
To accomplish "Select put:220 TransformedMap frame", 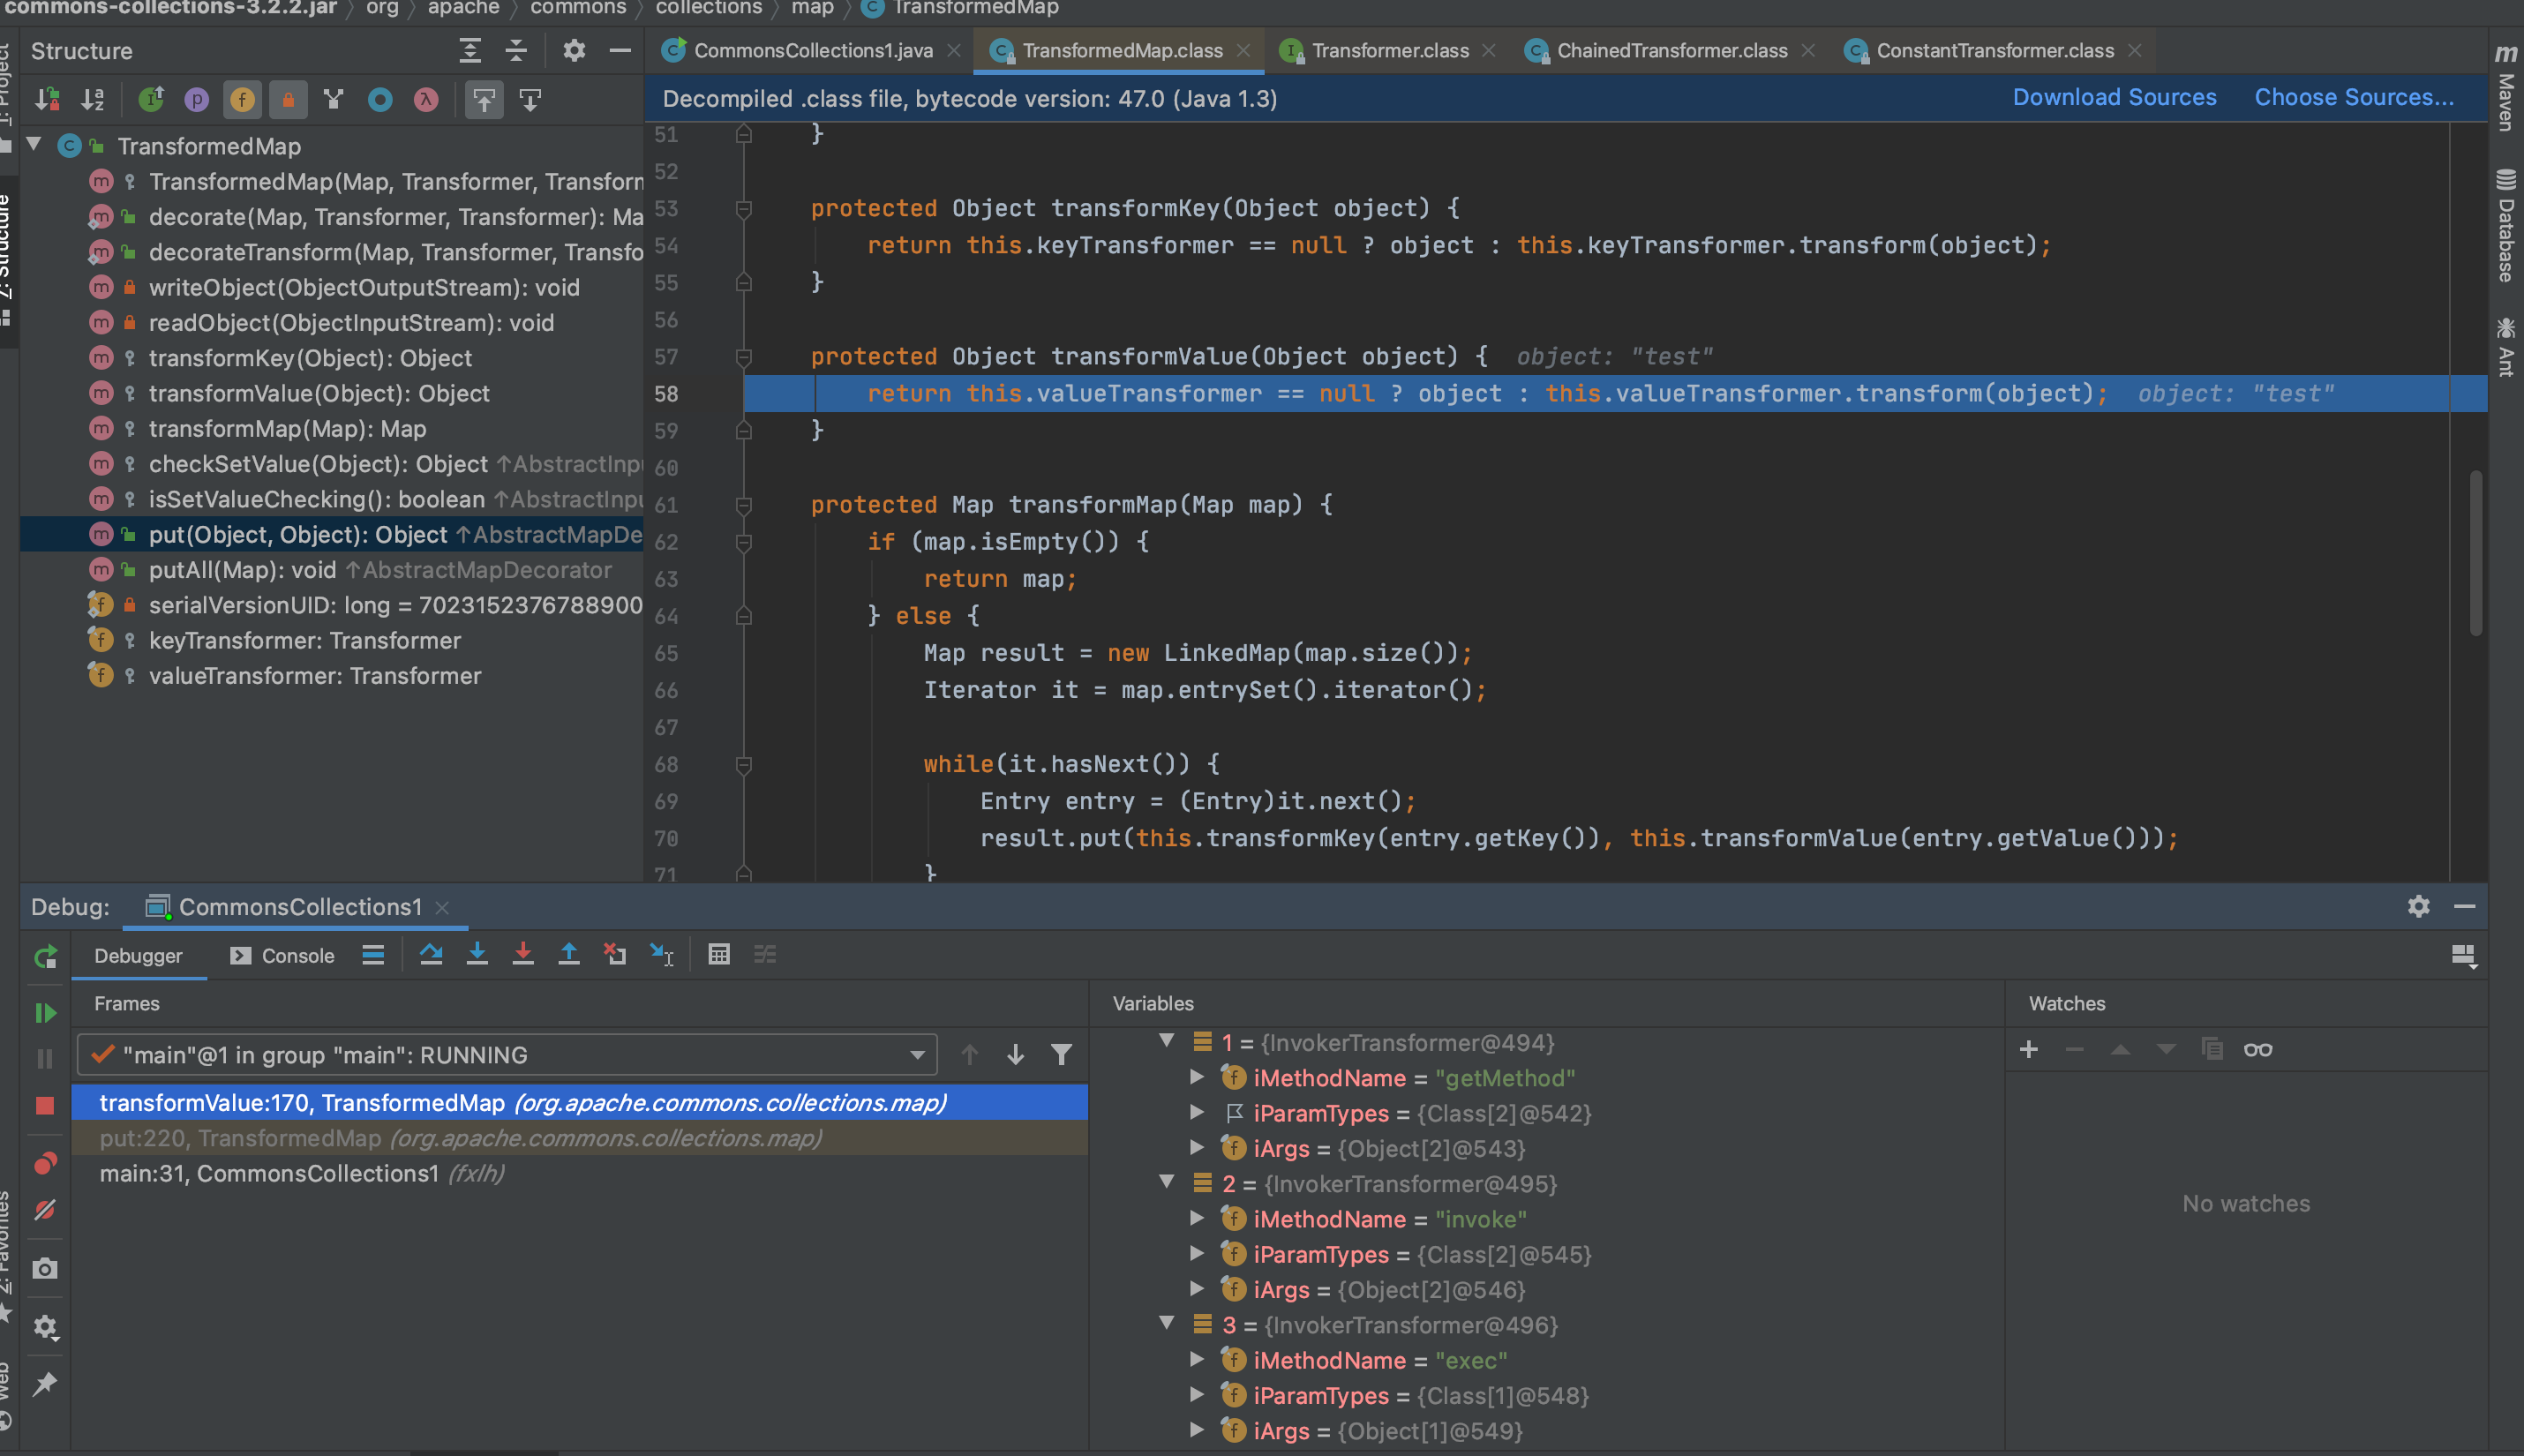I will (580, 1138).
